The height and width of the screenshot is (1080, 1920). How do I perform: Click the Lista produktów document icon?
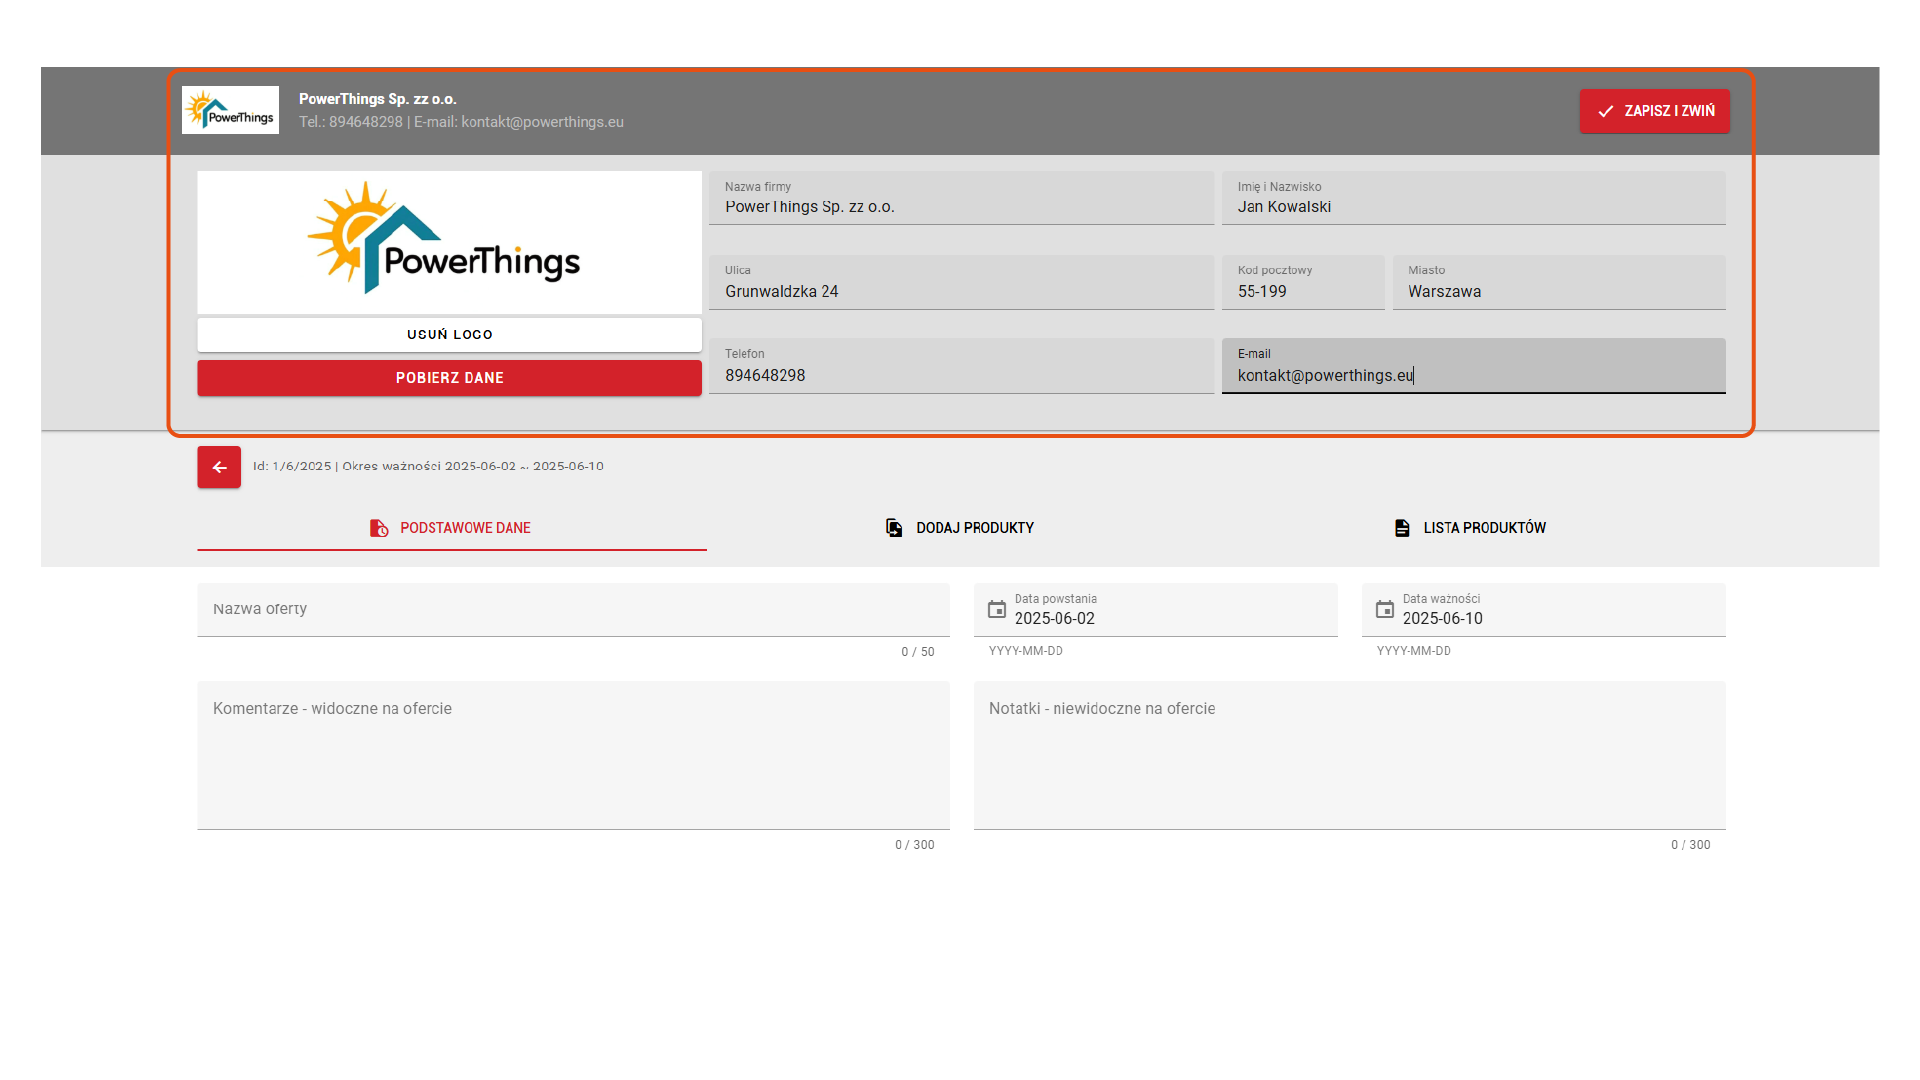(1402, 528)
